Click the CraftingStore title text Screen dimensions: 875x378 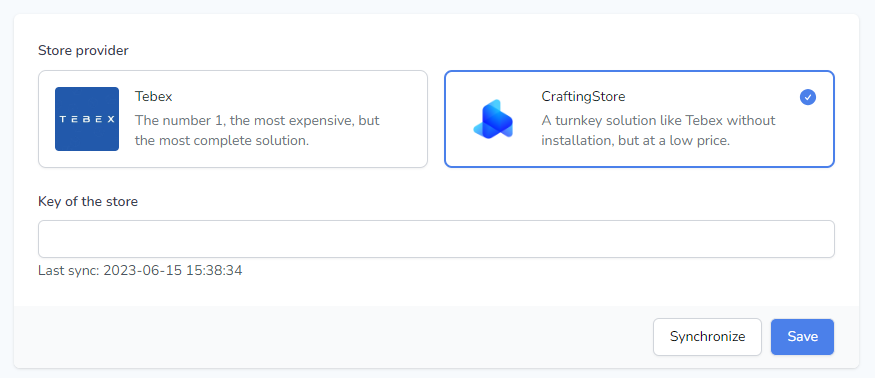click(583, 97)
